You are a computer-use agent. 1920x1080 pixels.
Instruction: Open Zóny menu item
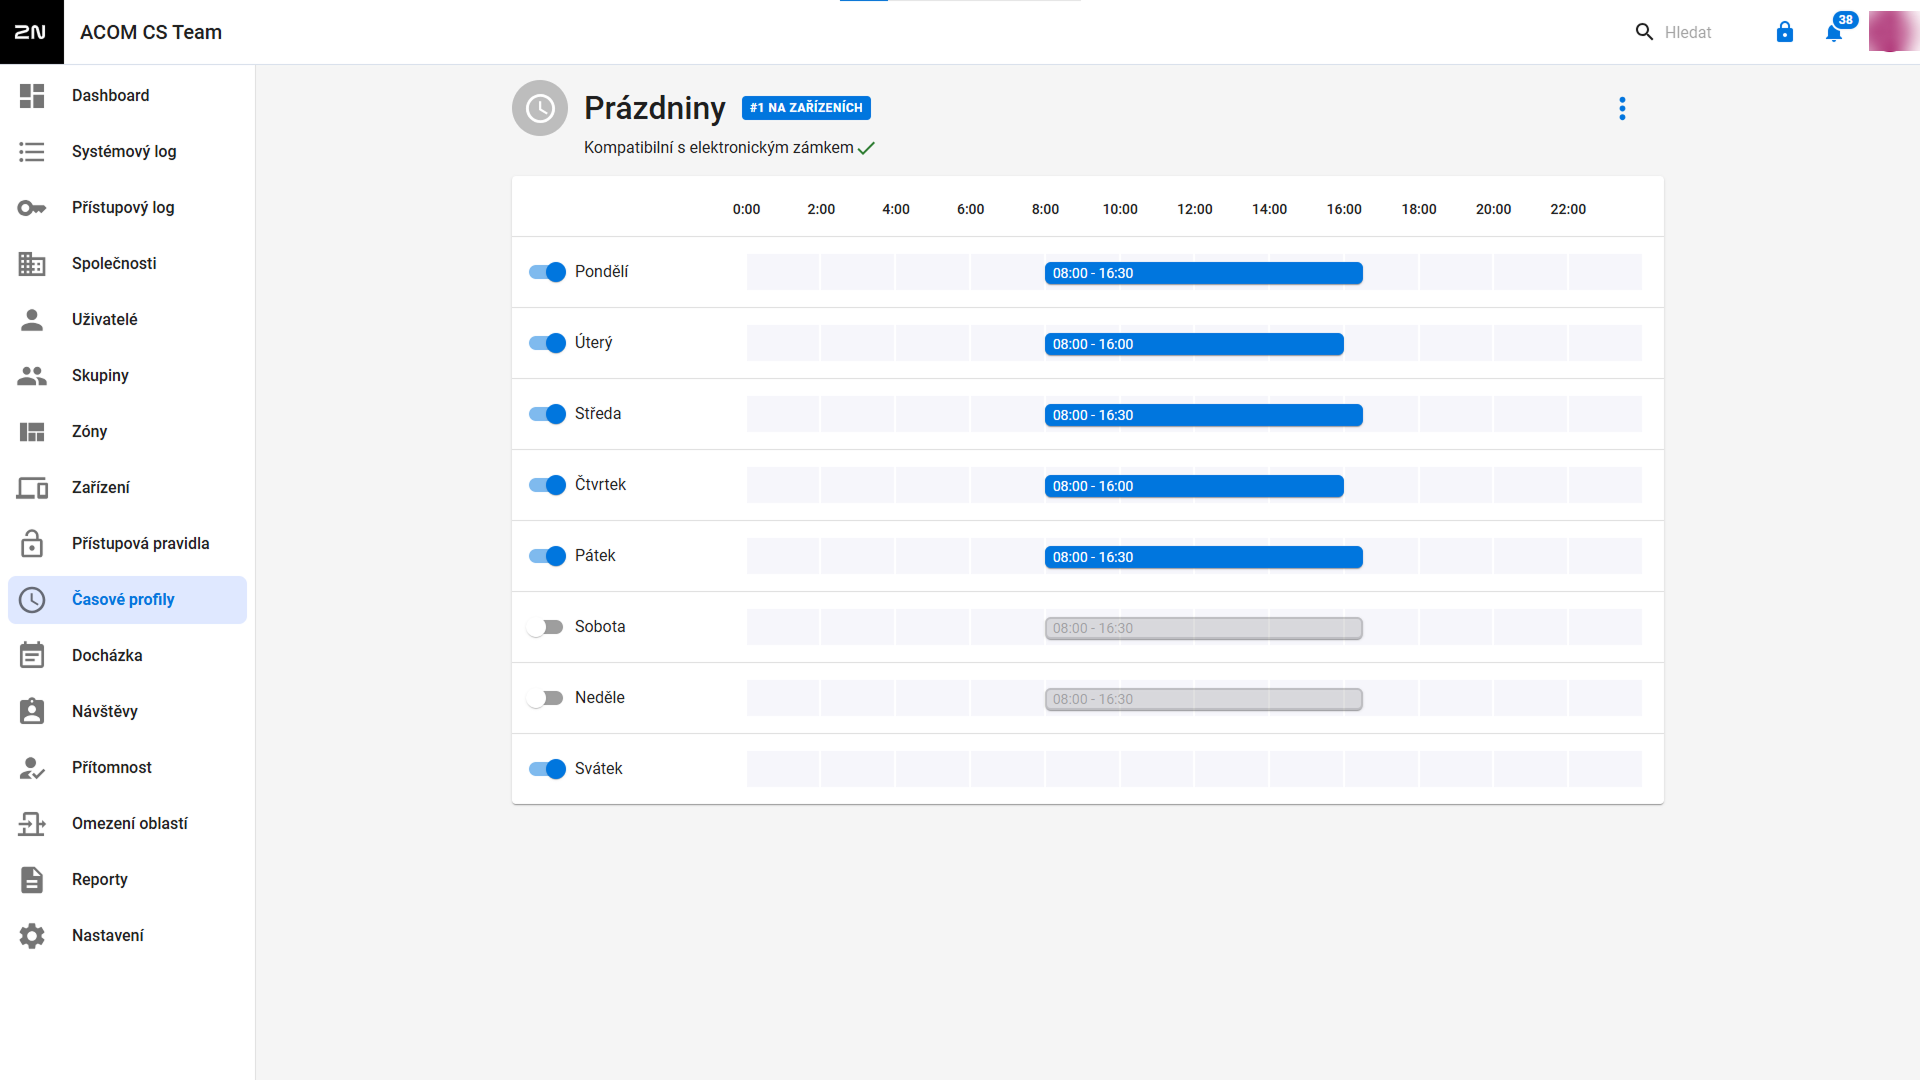tap(127, 432)
